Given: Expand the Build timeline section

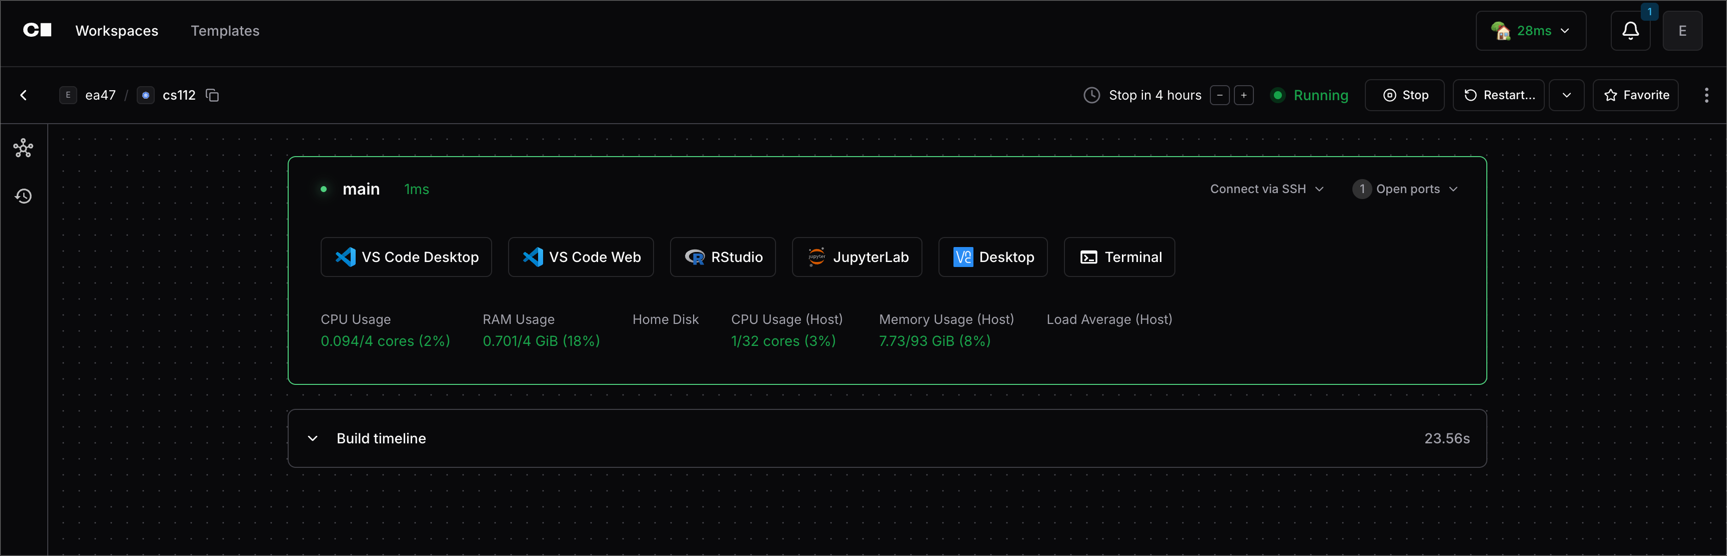Looking at the screenshot, I should pos(313,438).
